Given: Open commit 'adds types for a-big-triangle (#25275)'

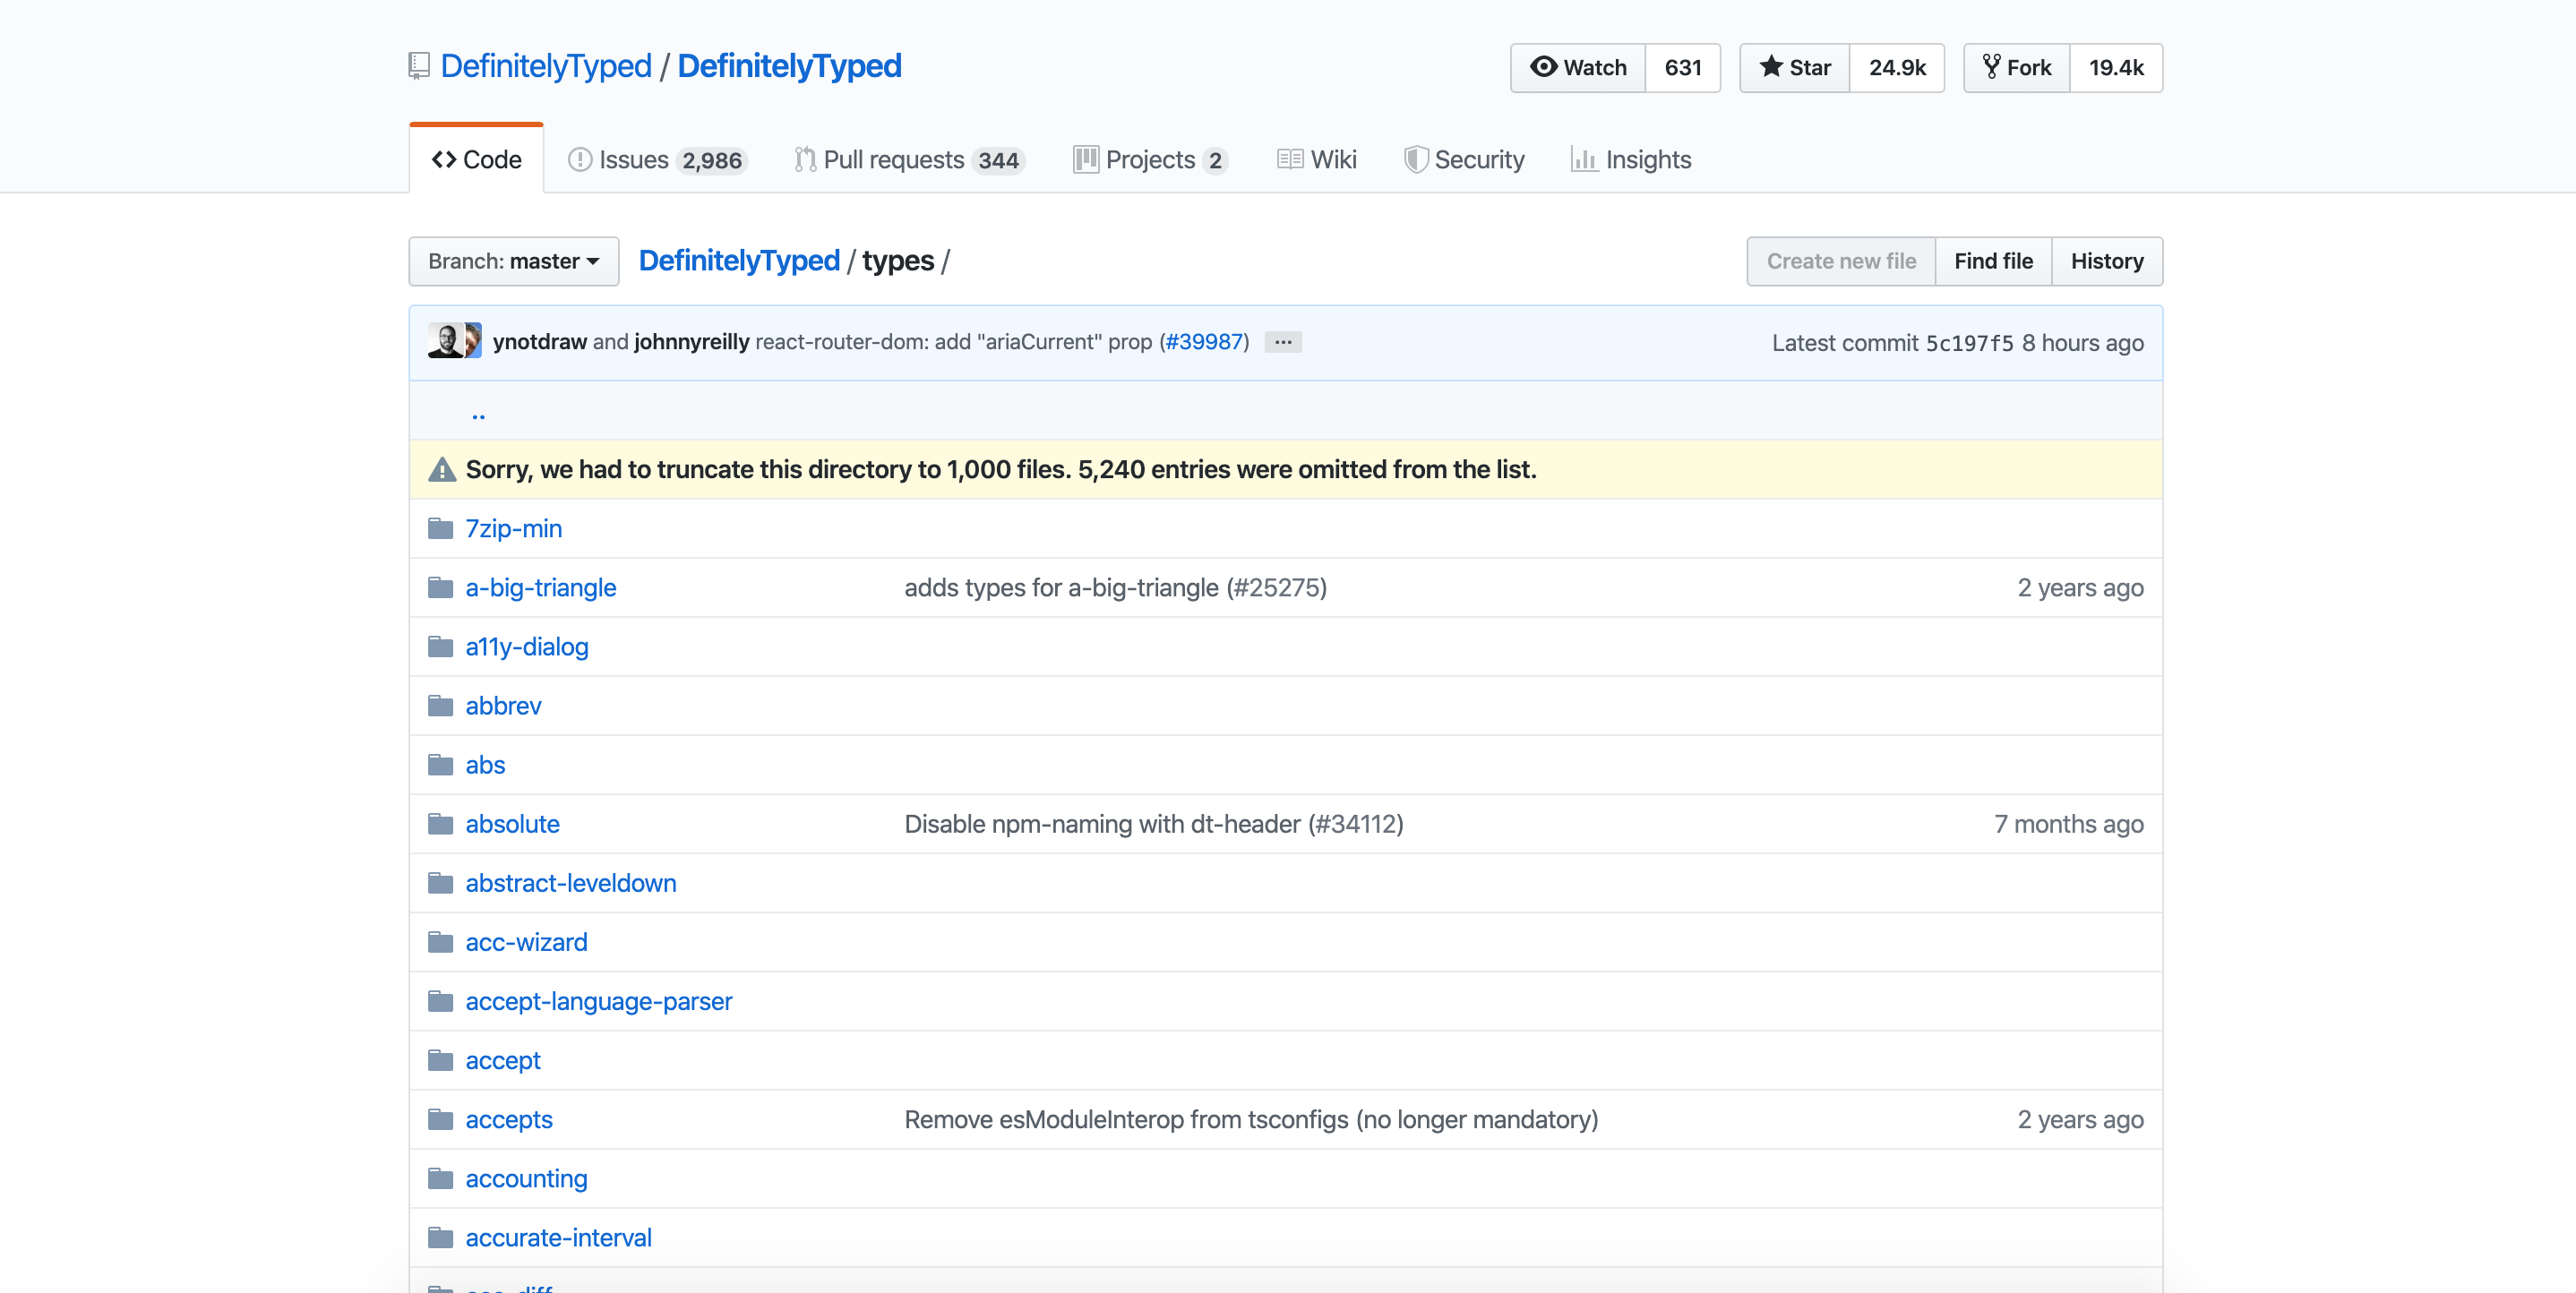Looking at the screenshot, I should tap(1116, 587).
